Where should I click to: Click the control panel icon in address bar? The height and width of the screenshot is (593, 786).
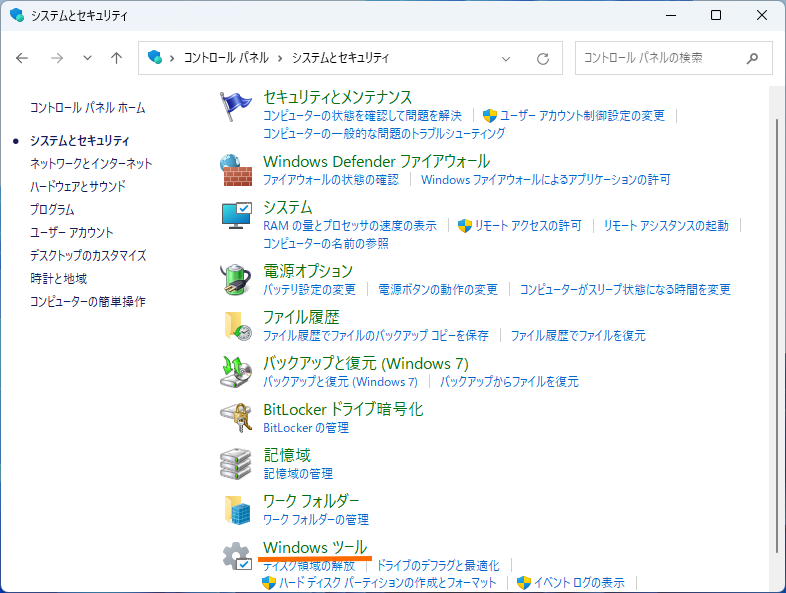pos(155,57)
